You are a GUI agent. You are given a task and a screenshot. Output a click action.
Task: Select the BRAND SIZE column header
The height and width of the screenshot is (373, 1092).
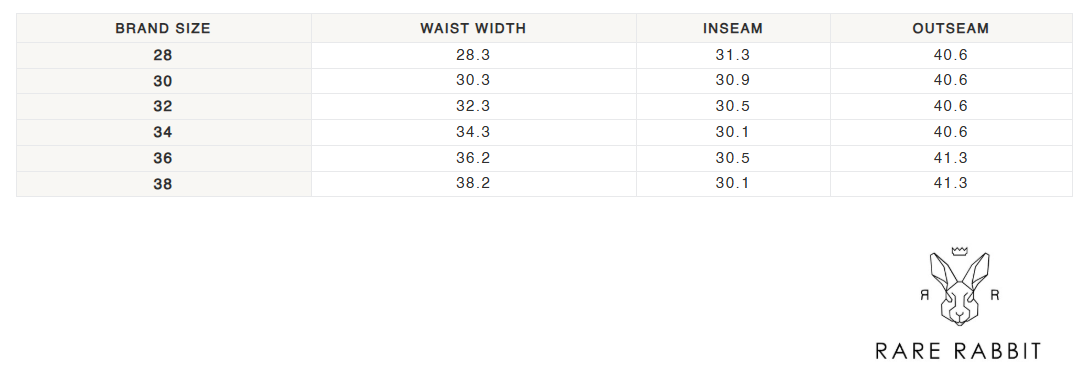[163, 29]
